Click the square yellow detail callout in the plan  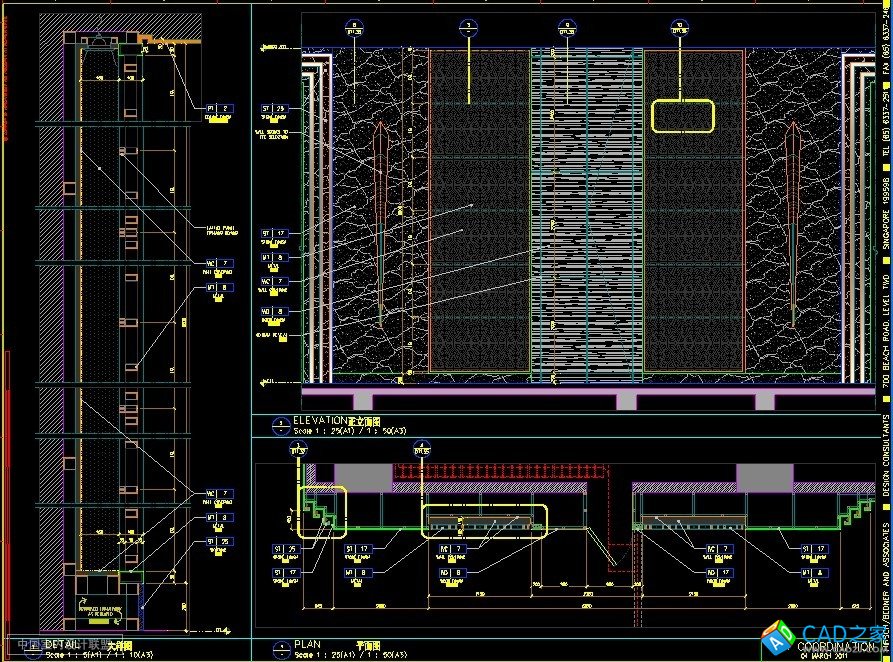[x=322, y=510]
